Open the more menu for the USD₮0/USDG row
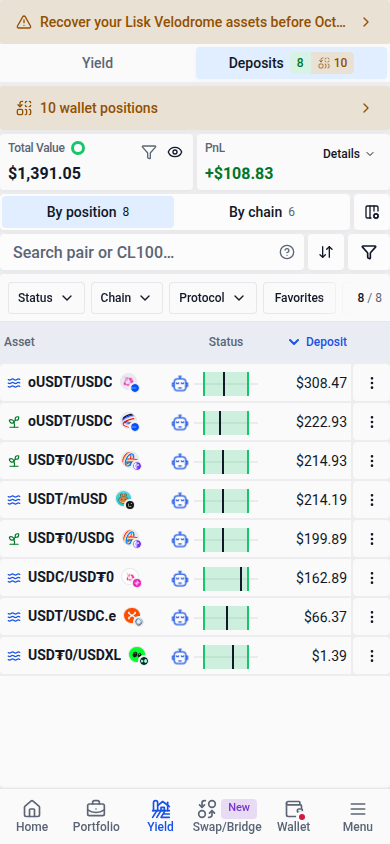This screenshot has height=844, width=390. coord(371,539)
